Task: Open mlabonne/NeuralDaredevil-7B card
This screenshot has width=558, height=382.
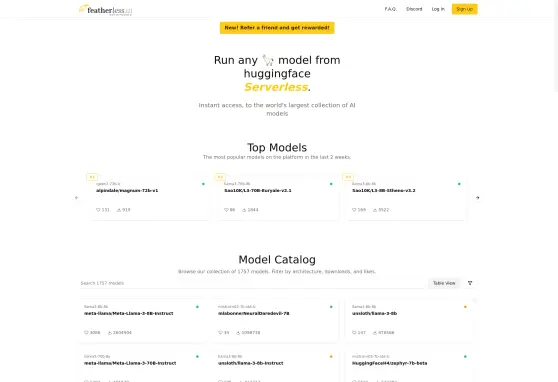Action: pyautogui.click(x=275, y=320)
